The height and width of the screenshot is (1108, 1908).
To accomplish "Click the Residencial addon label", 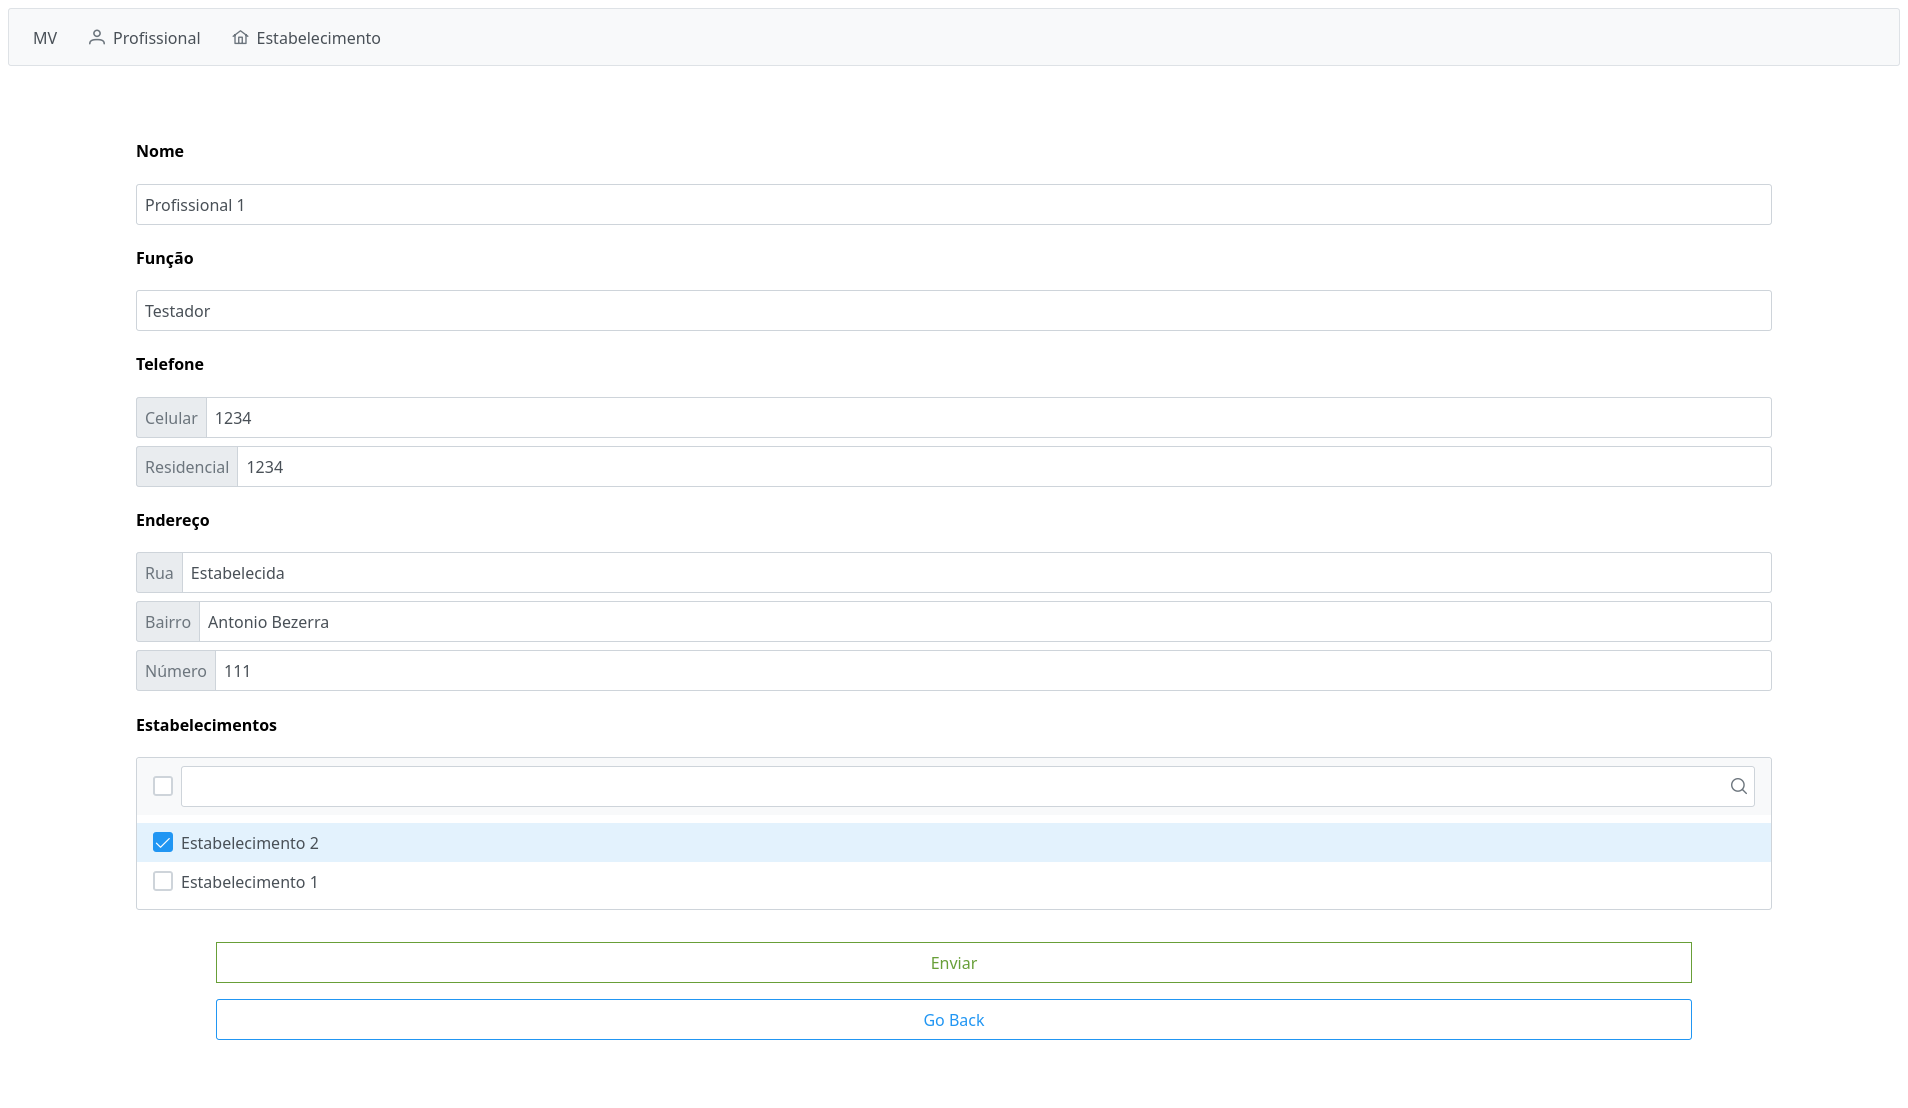I will [187, 466].
